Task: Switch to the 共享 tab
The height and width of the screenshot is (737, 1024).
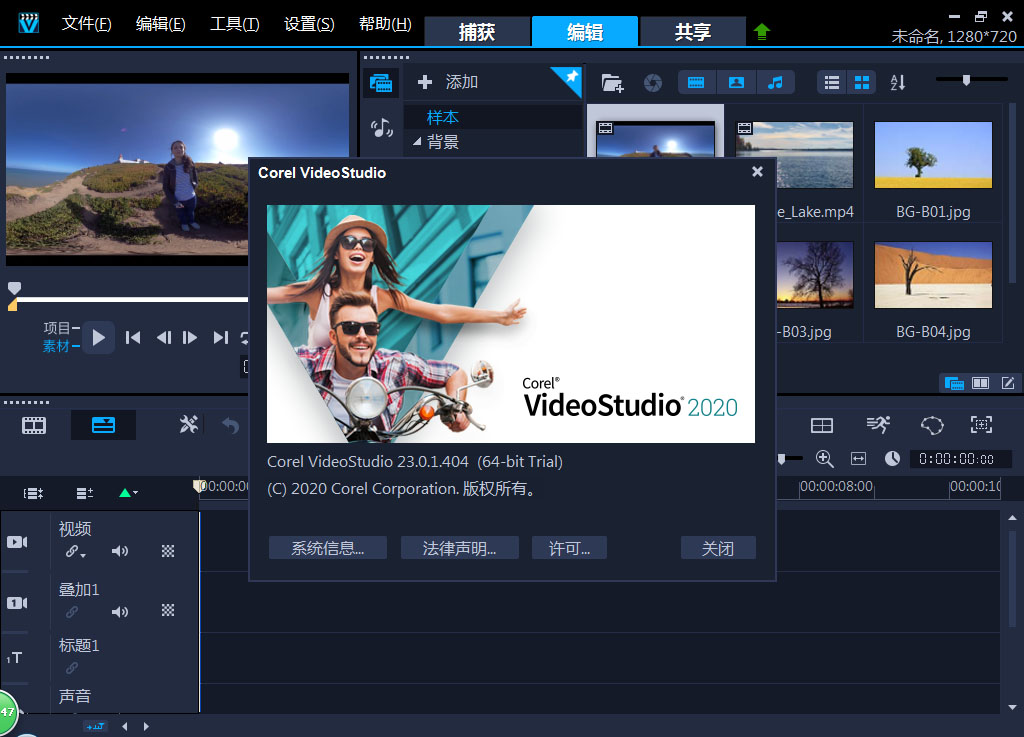Action: click(x=692, y=32)
